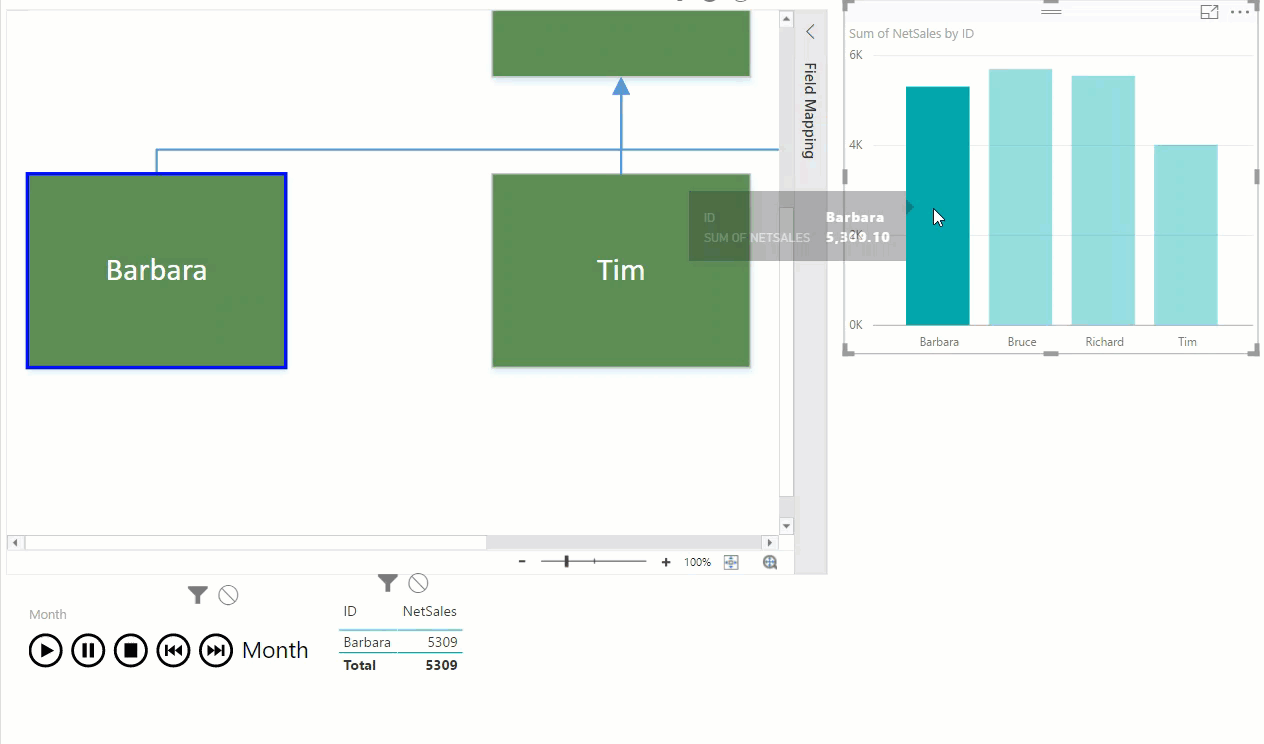Click the horizontal scrollbar left arrow

point(14,542)
